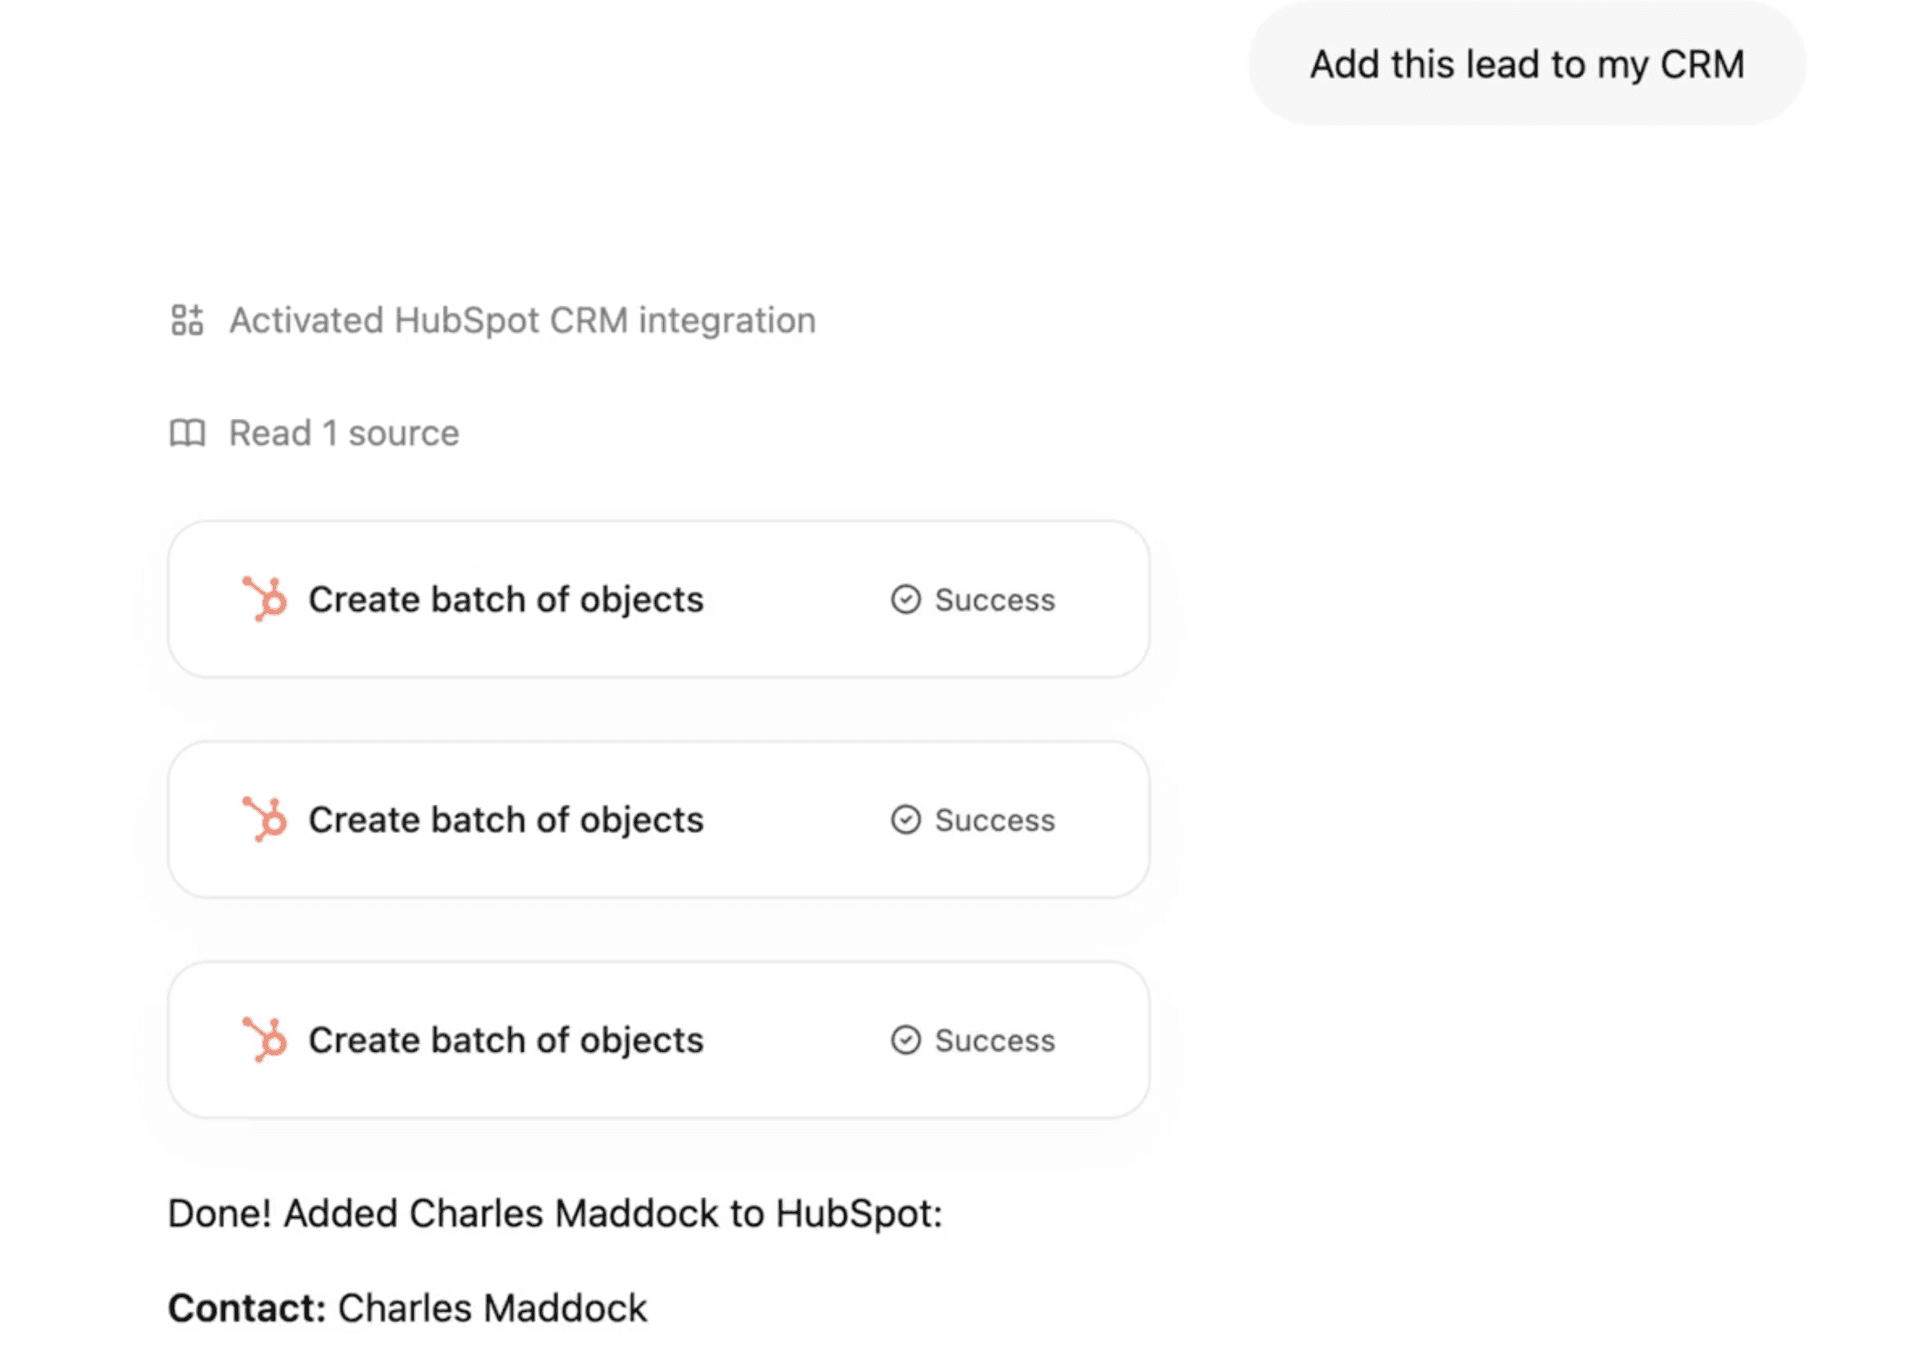Viewport: 1920px width, 1352px height.
Task: Select the "Add this lead to my CRM" message
Action: point(1526,64)
